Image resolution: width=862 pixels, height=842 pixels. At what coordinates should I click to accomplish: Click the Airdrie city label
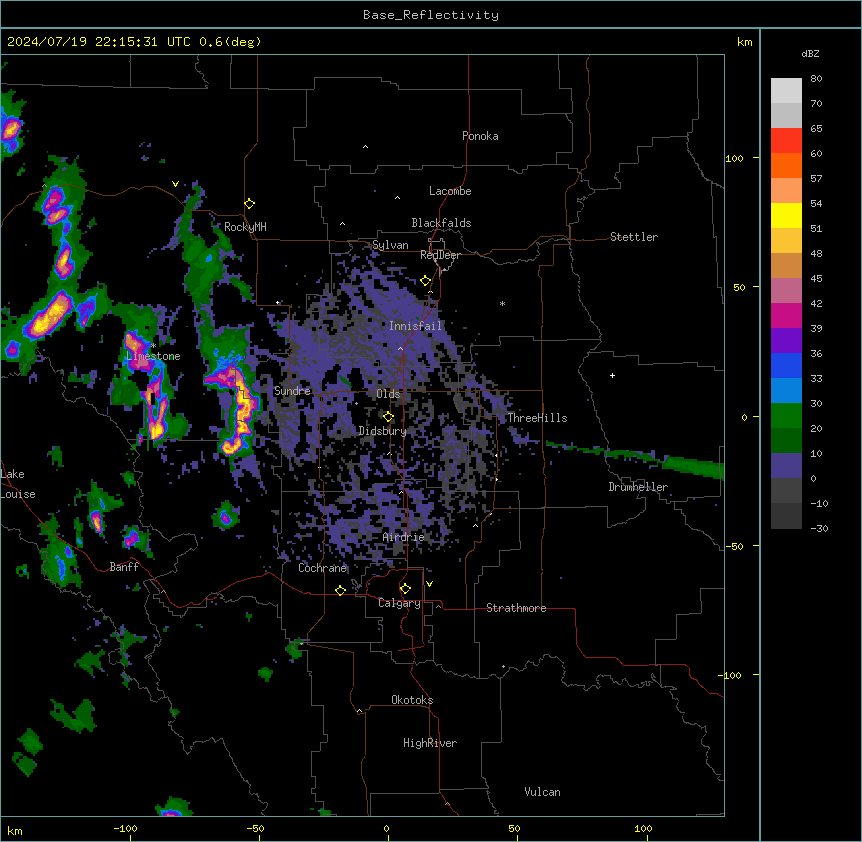click(x=404, y=537)
